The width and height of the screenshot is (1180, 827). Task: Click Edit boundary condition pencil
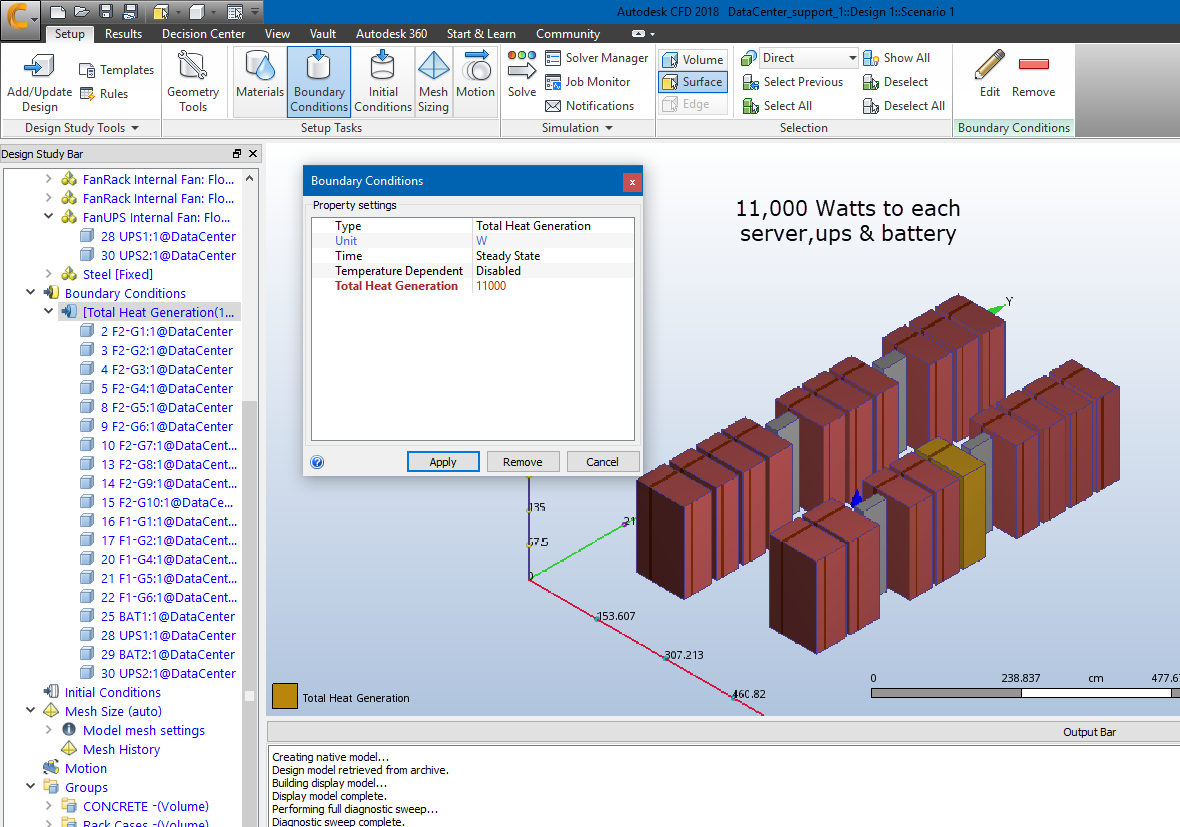(x=990, y=74)
